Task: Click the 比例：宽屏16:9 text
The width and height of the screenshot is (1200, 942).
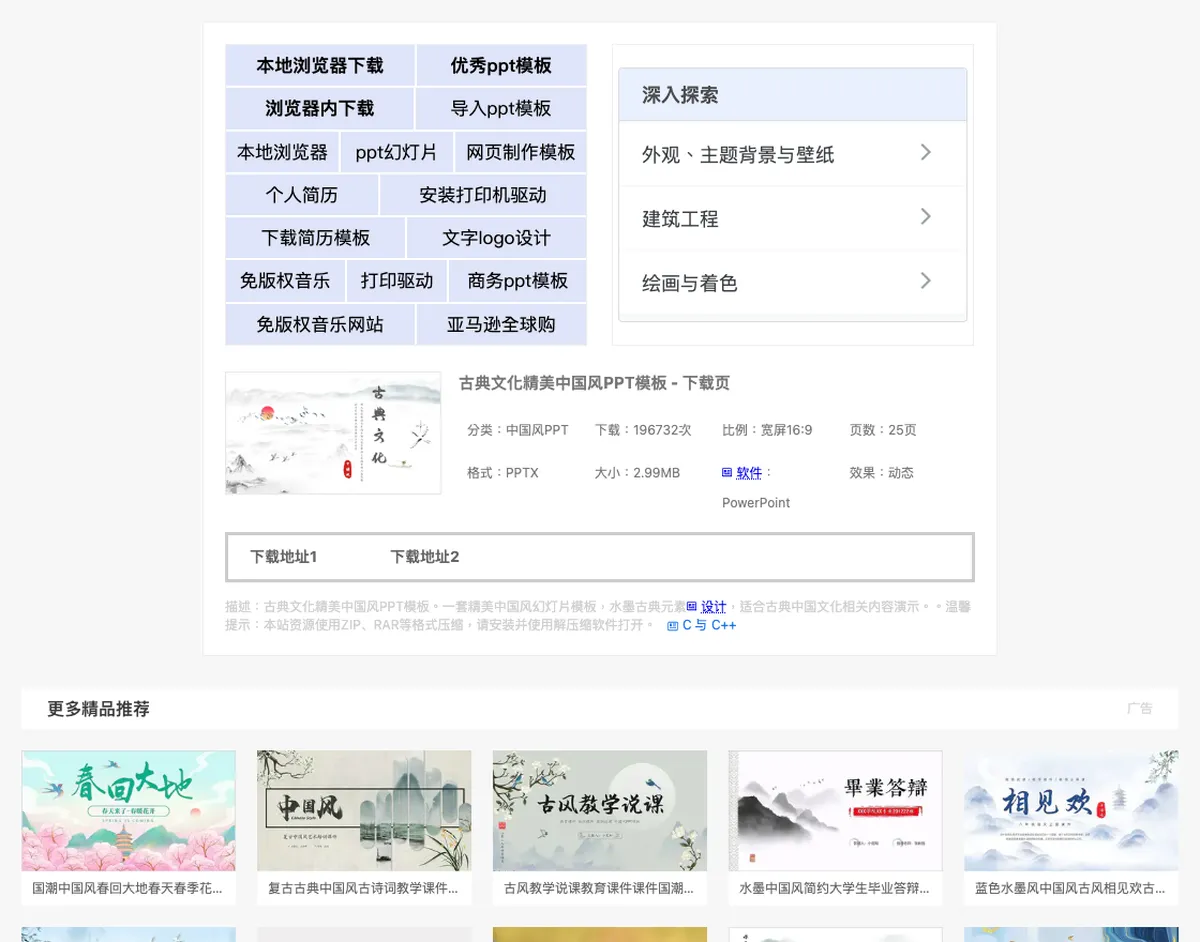Action: [767, 430]
